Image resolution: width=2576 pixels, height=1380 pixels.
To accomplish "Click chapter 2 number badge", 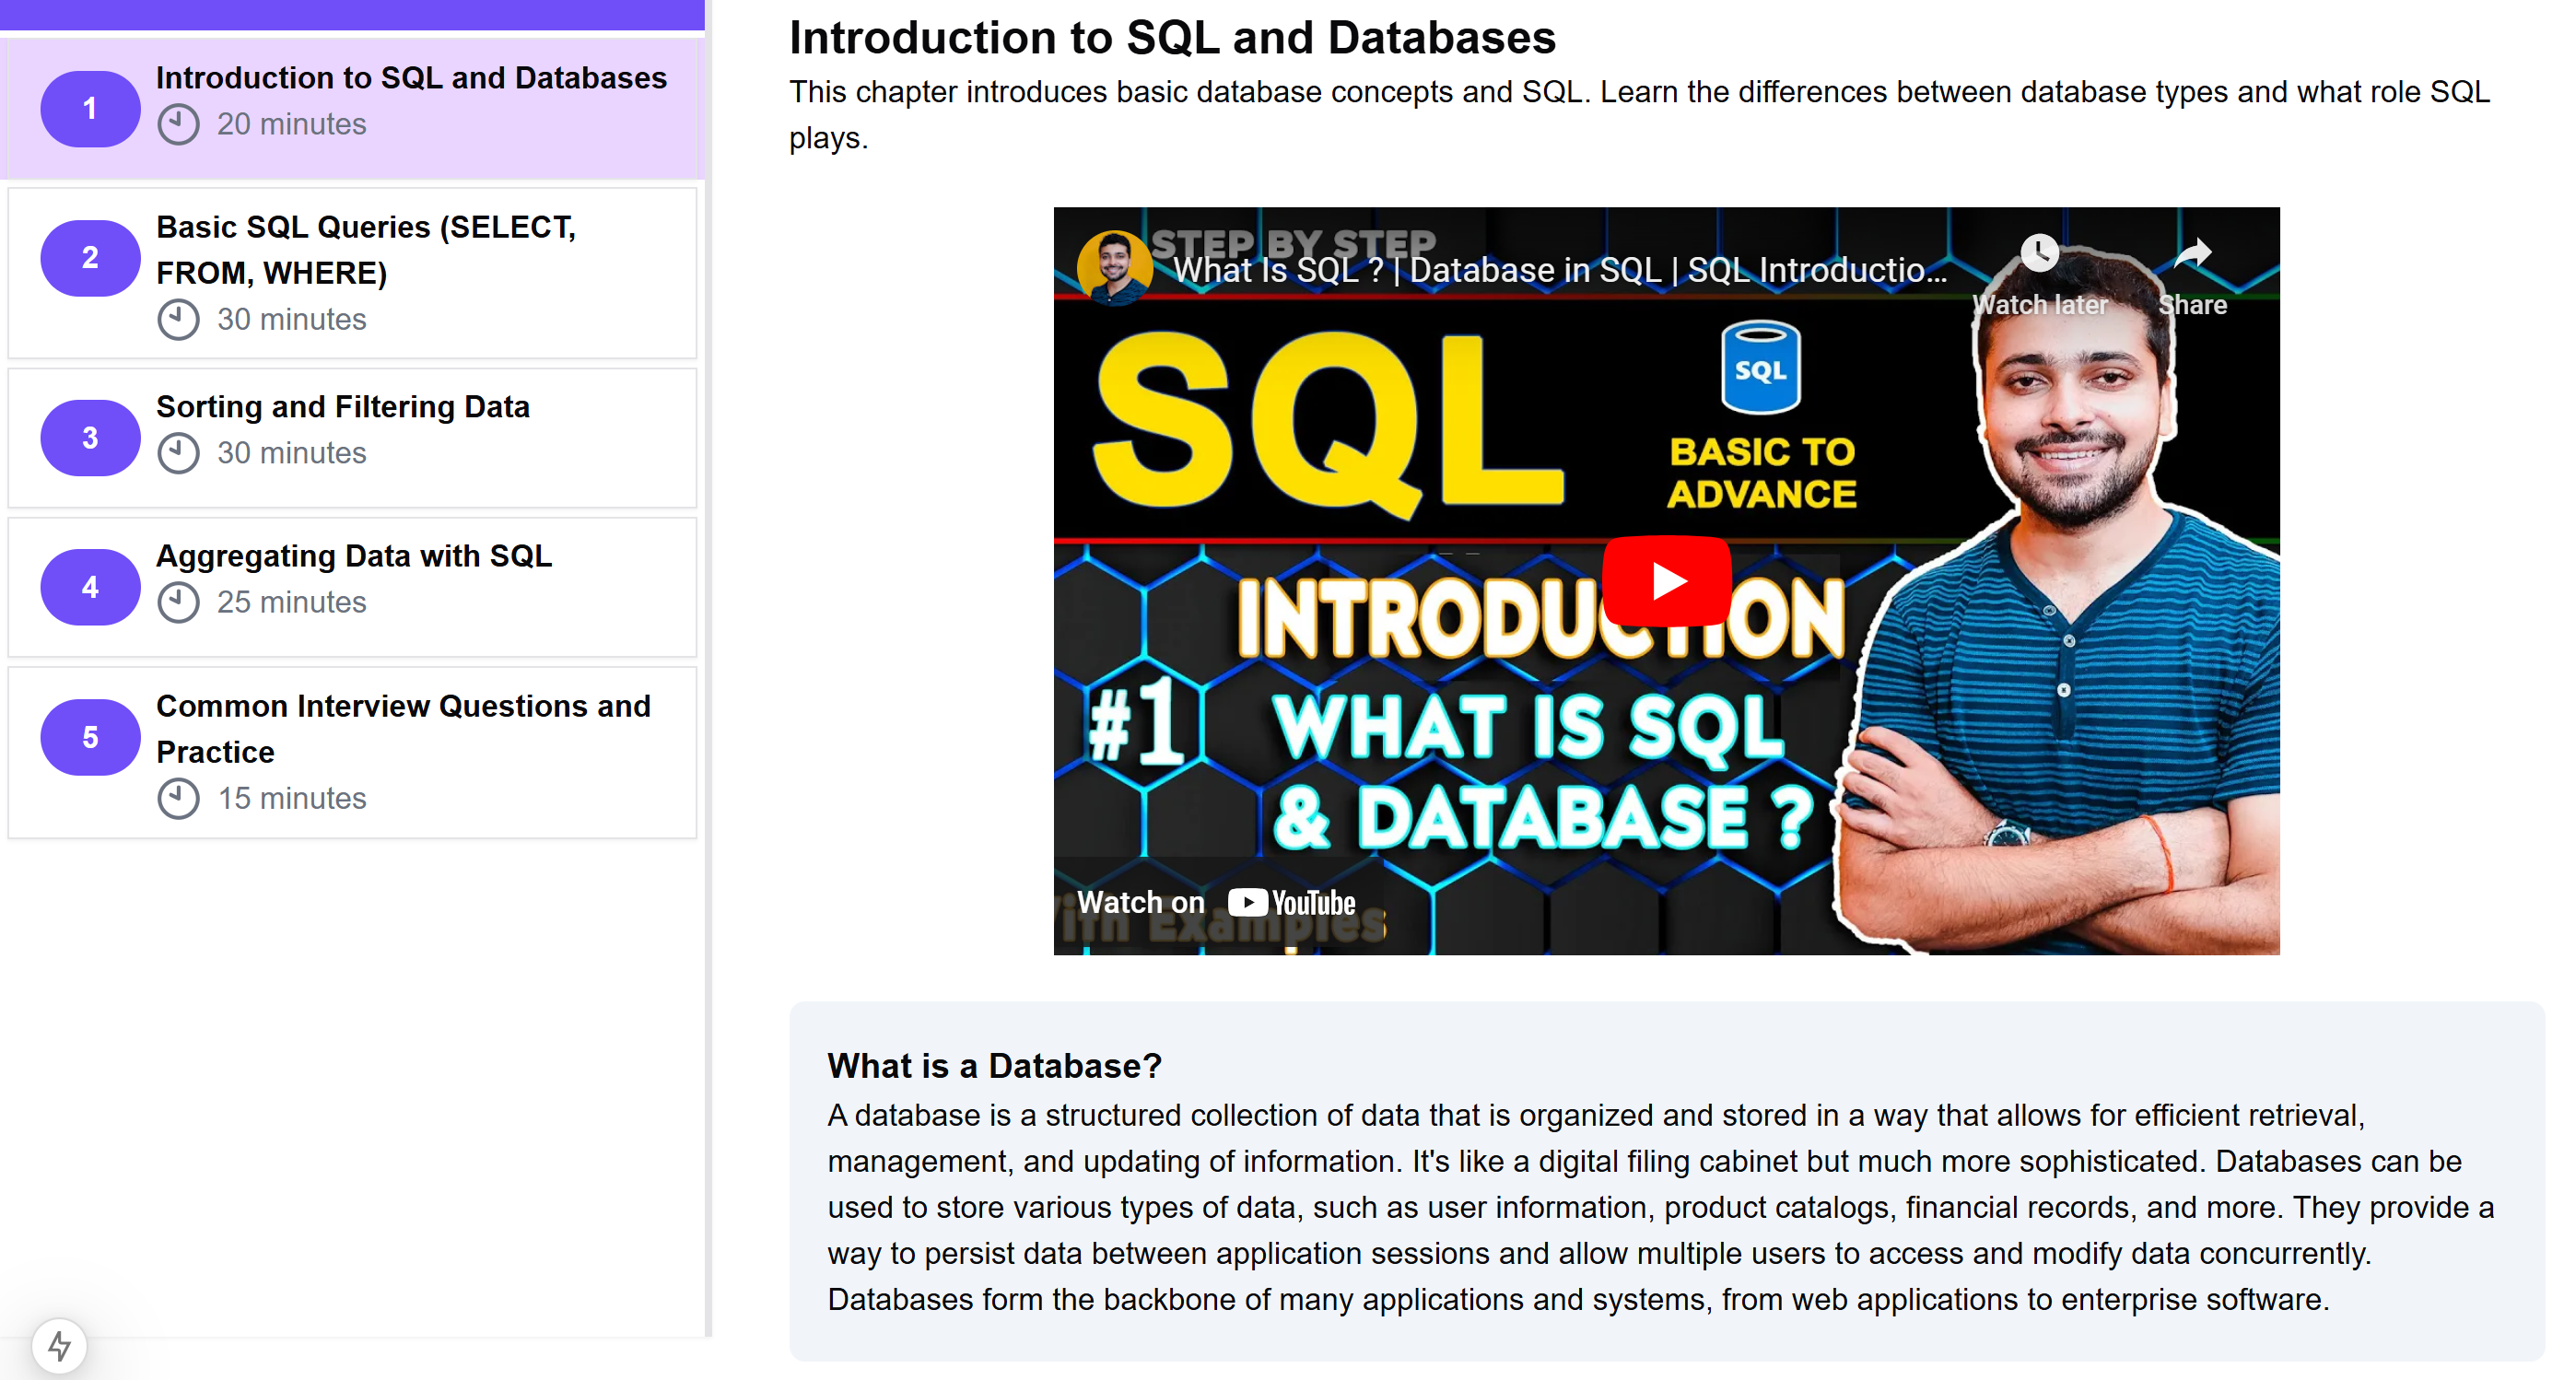I will point(90,258).
